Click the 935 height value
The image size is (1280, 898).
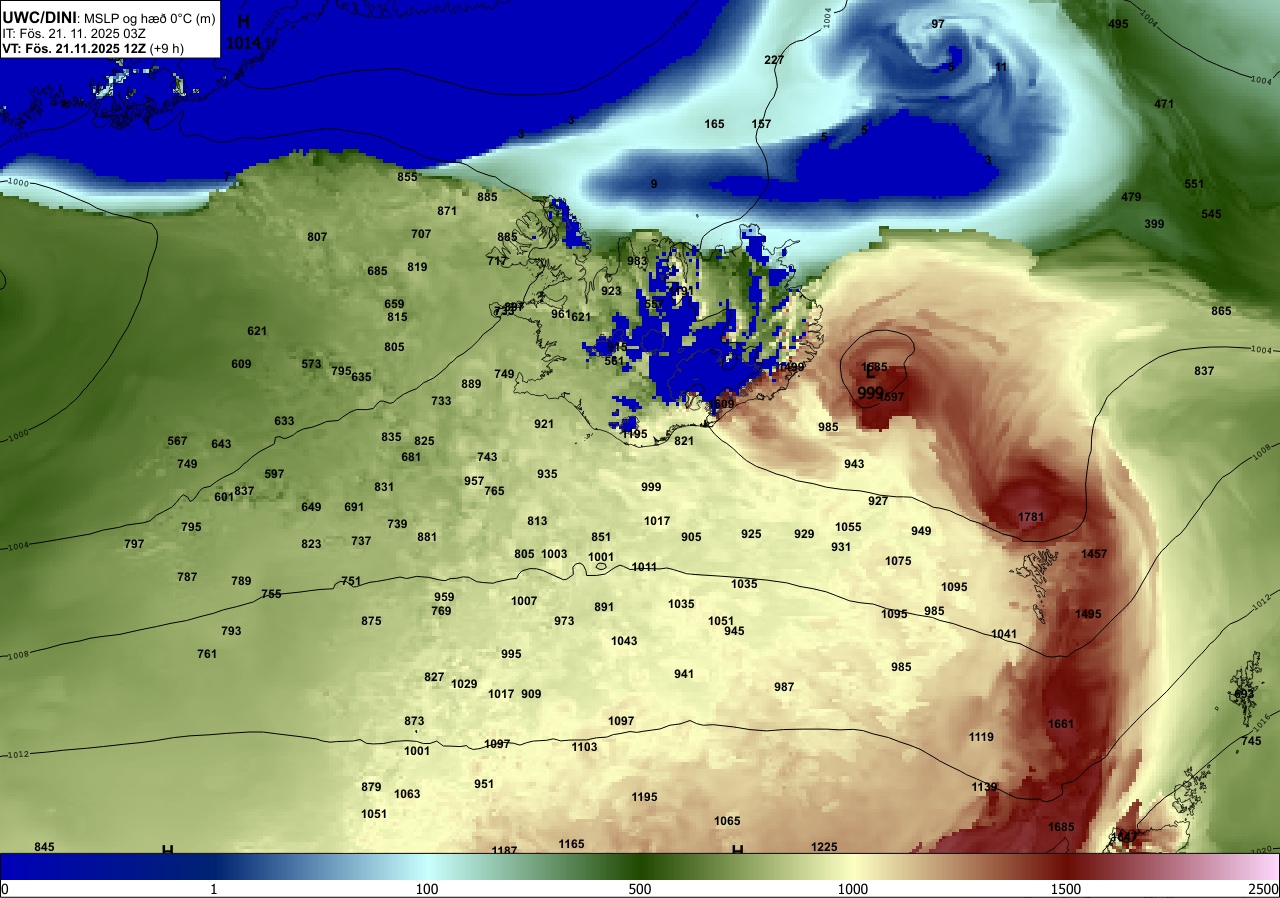point(547,474)
